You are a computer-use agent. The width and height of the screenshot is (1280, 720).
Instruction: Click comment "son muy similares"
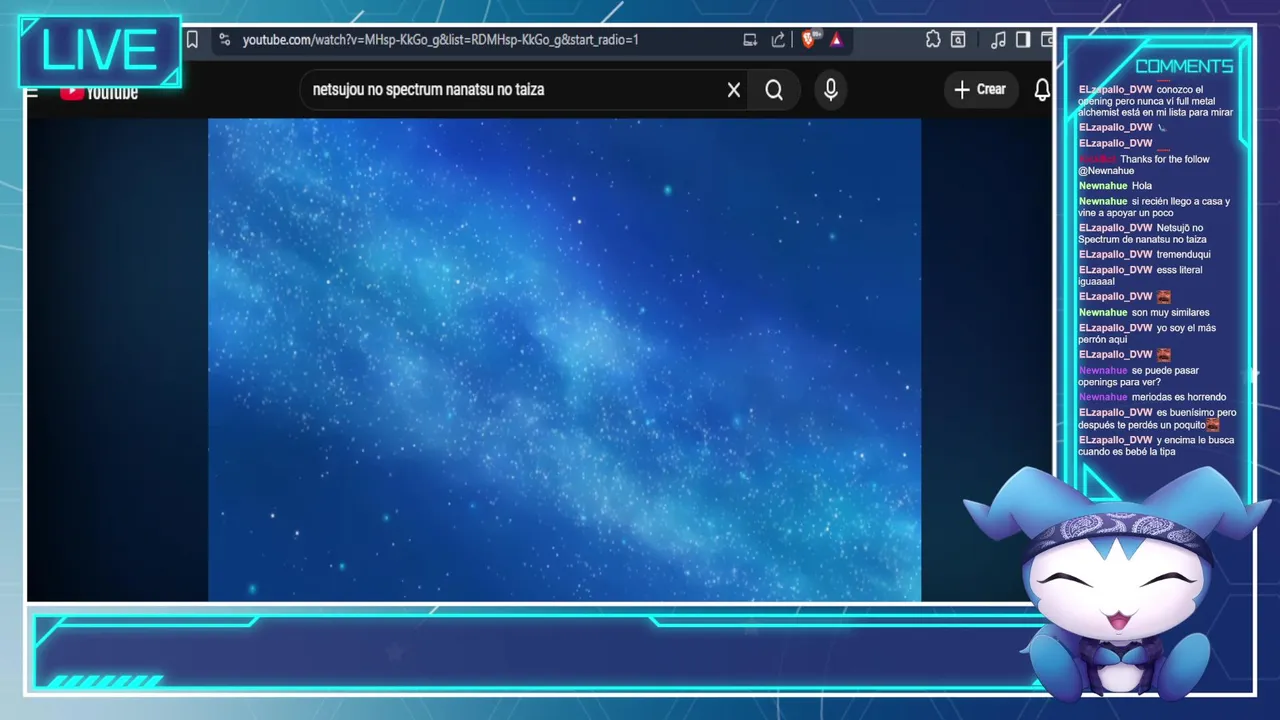[1170, 312]
